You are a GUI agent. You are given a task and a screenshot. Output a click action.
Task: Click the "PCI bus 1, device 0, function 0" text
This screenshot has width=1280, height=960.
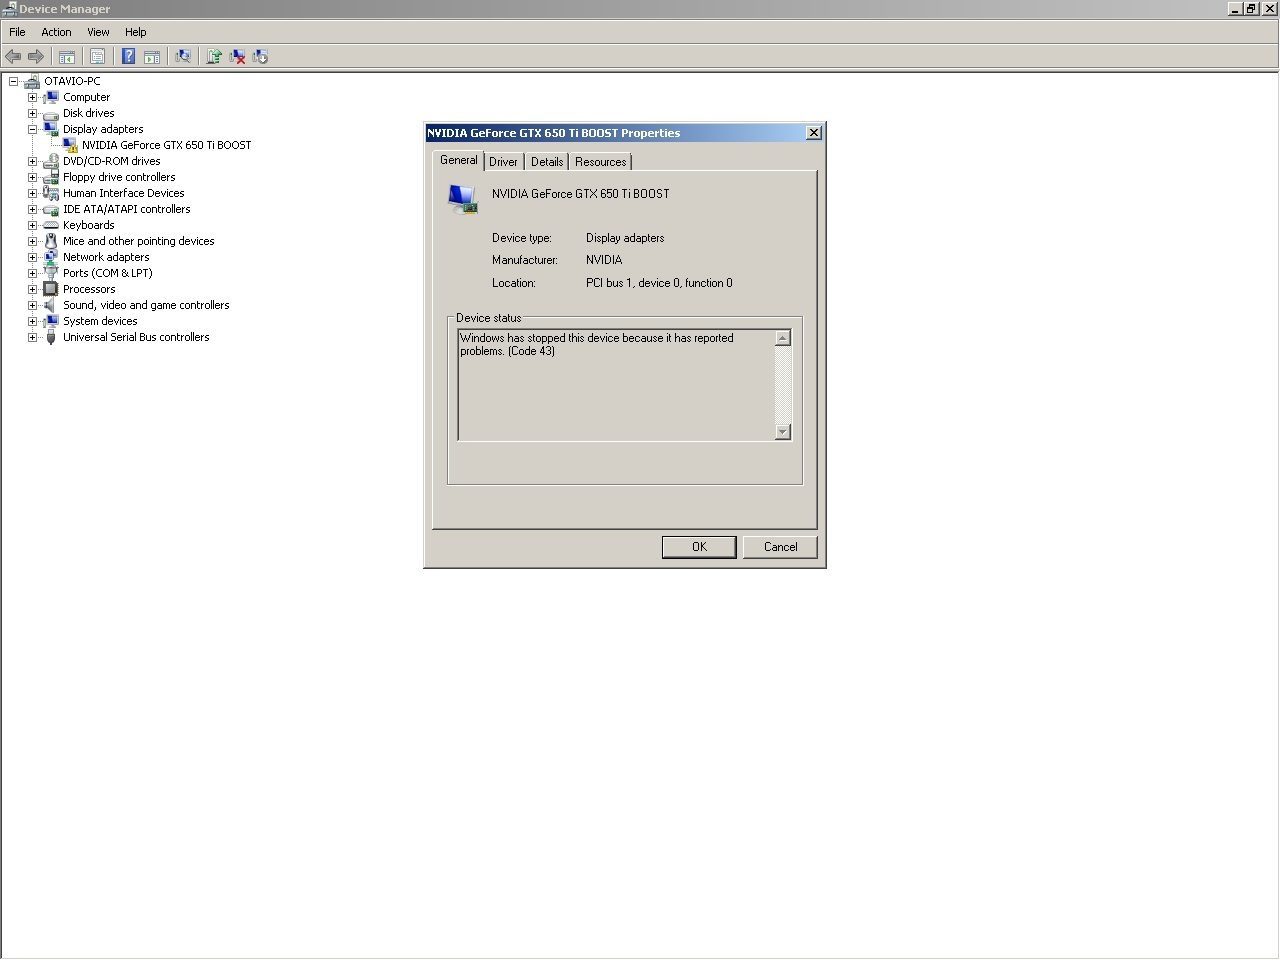click(659, 283)
